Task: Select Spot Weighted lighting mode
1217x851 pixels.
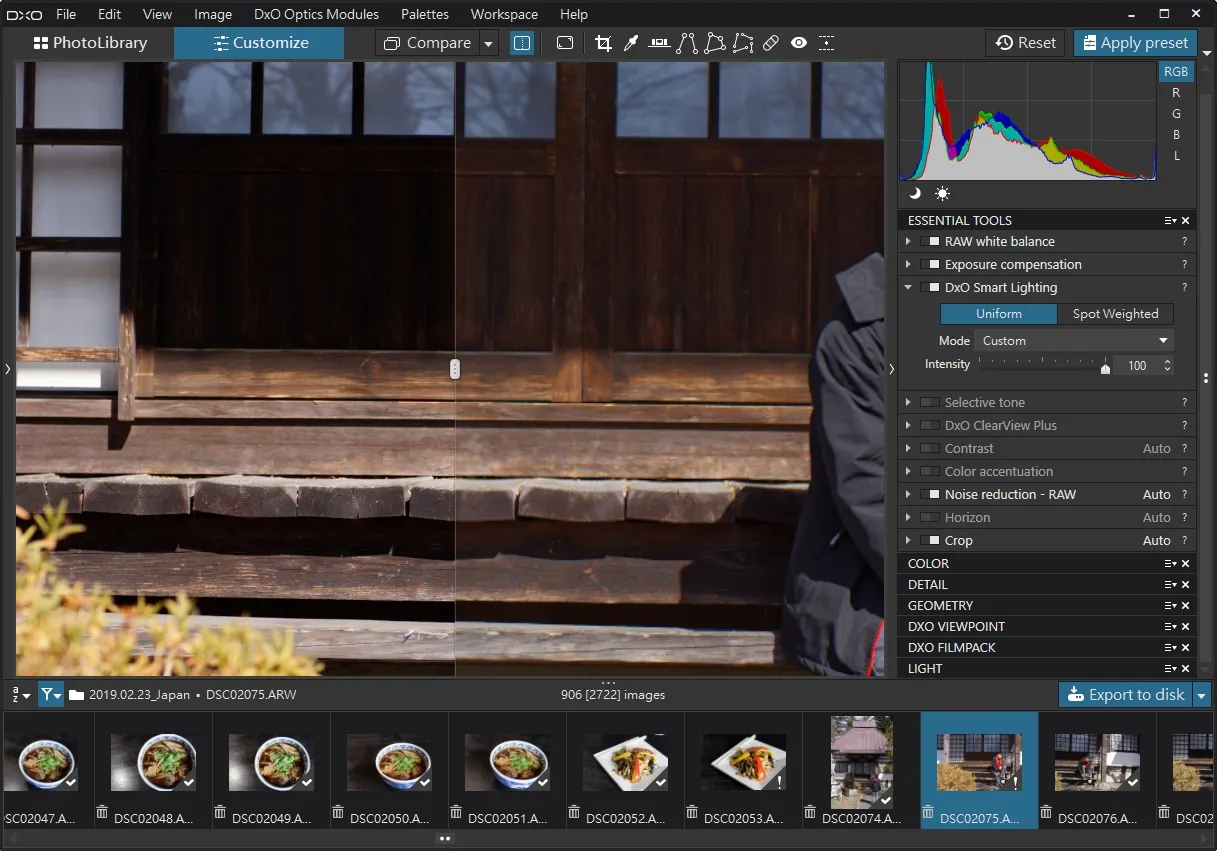Action: click(1115, 314)
